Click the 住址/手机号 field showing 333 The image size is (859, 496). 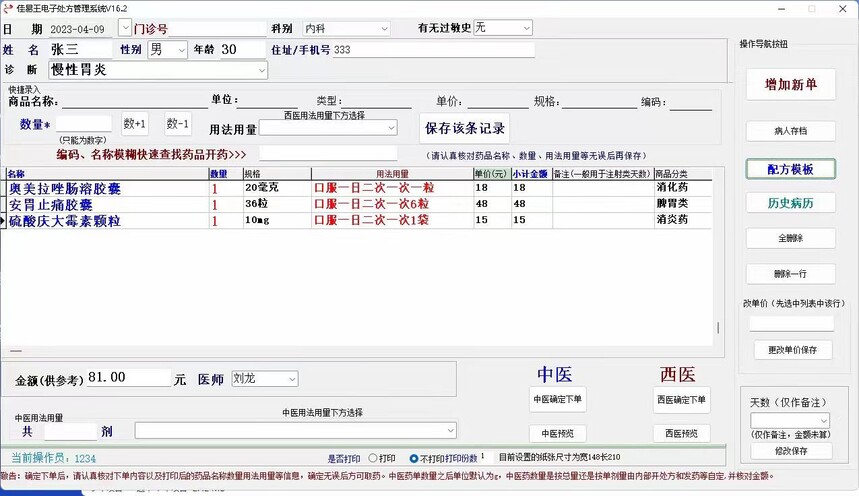(433, 50)
